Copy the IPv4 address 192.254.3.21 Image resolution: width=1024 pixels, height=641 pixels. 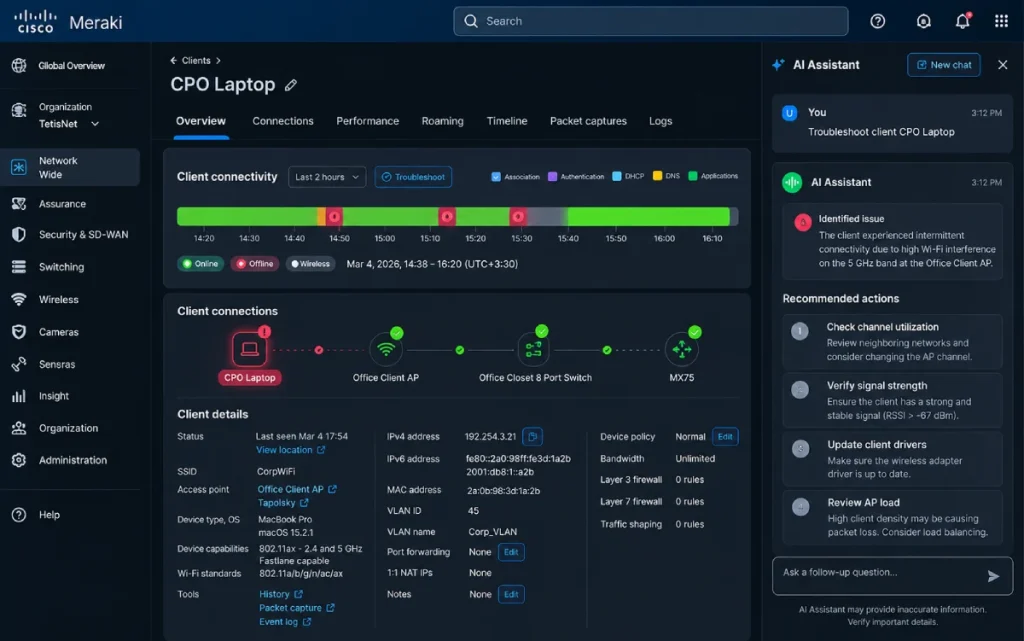[532, 436]
